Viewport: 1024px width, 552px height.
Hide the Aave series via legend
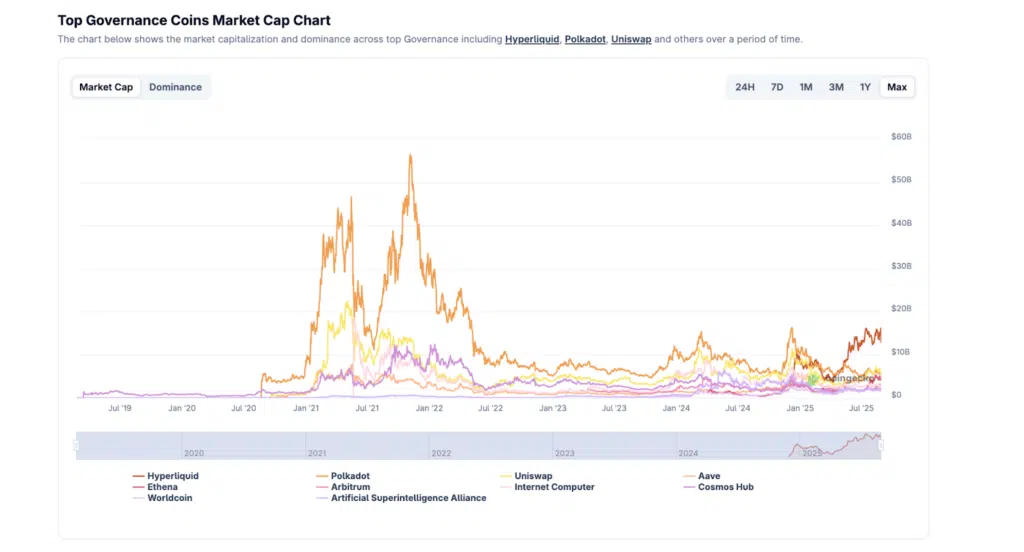[708, 476]
